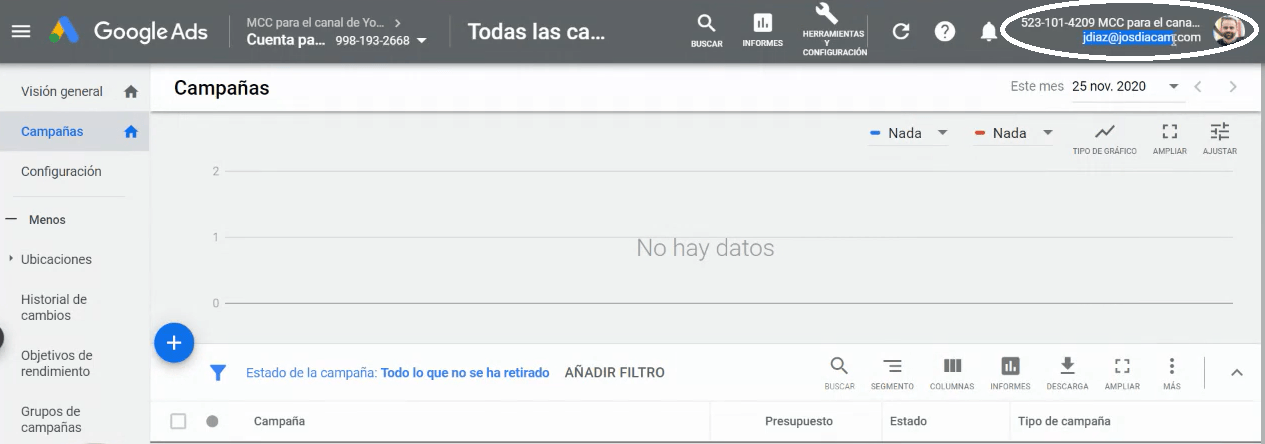Open second metric Nada dropdown (red)
Image resolution: width=1265 pixels, height=444 pixels.
coord(1013,133)
